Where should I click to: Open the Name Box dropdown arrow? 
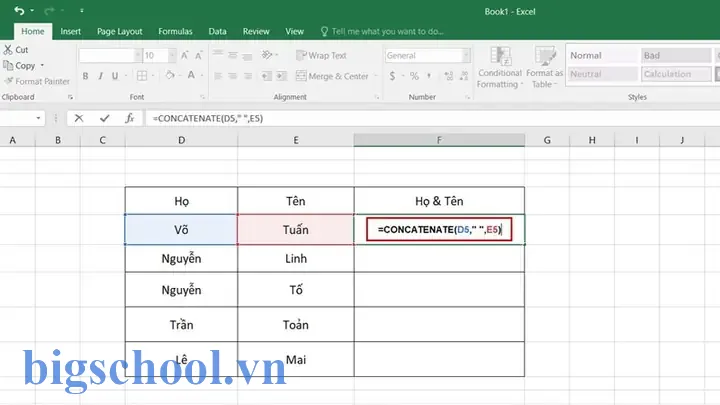(38, 118)
